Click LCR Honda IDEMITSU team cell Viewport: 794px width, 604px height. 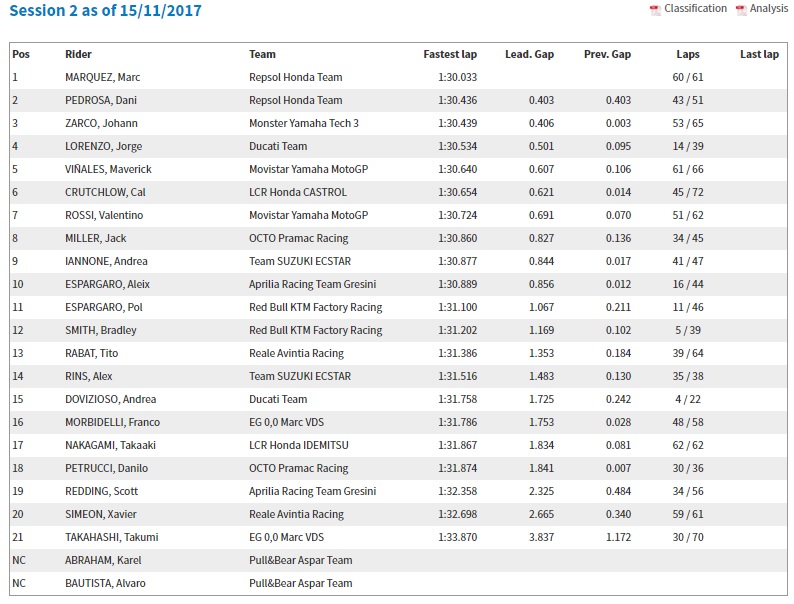[299, 445]
